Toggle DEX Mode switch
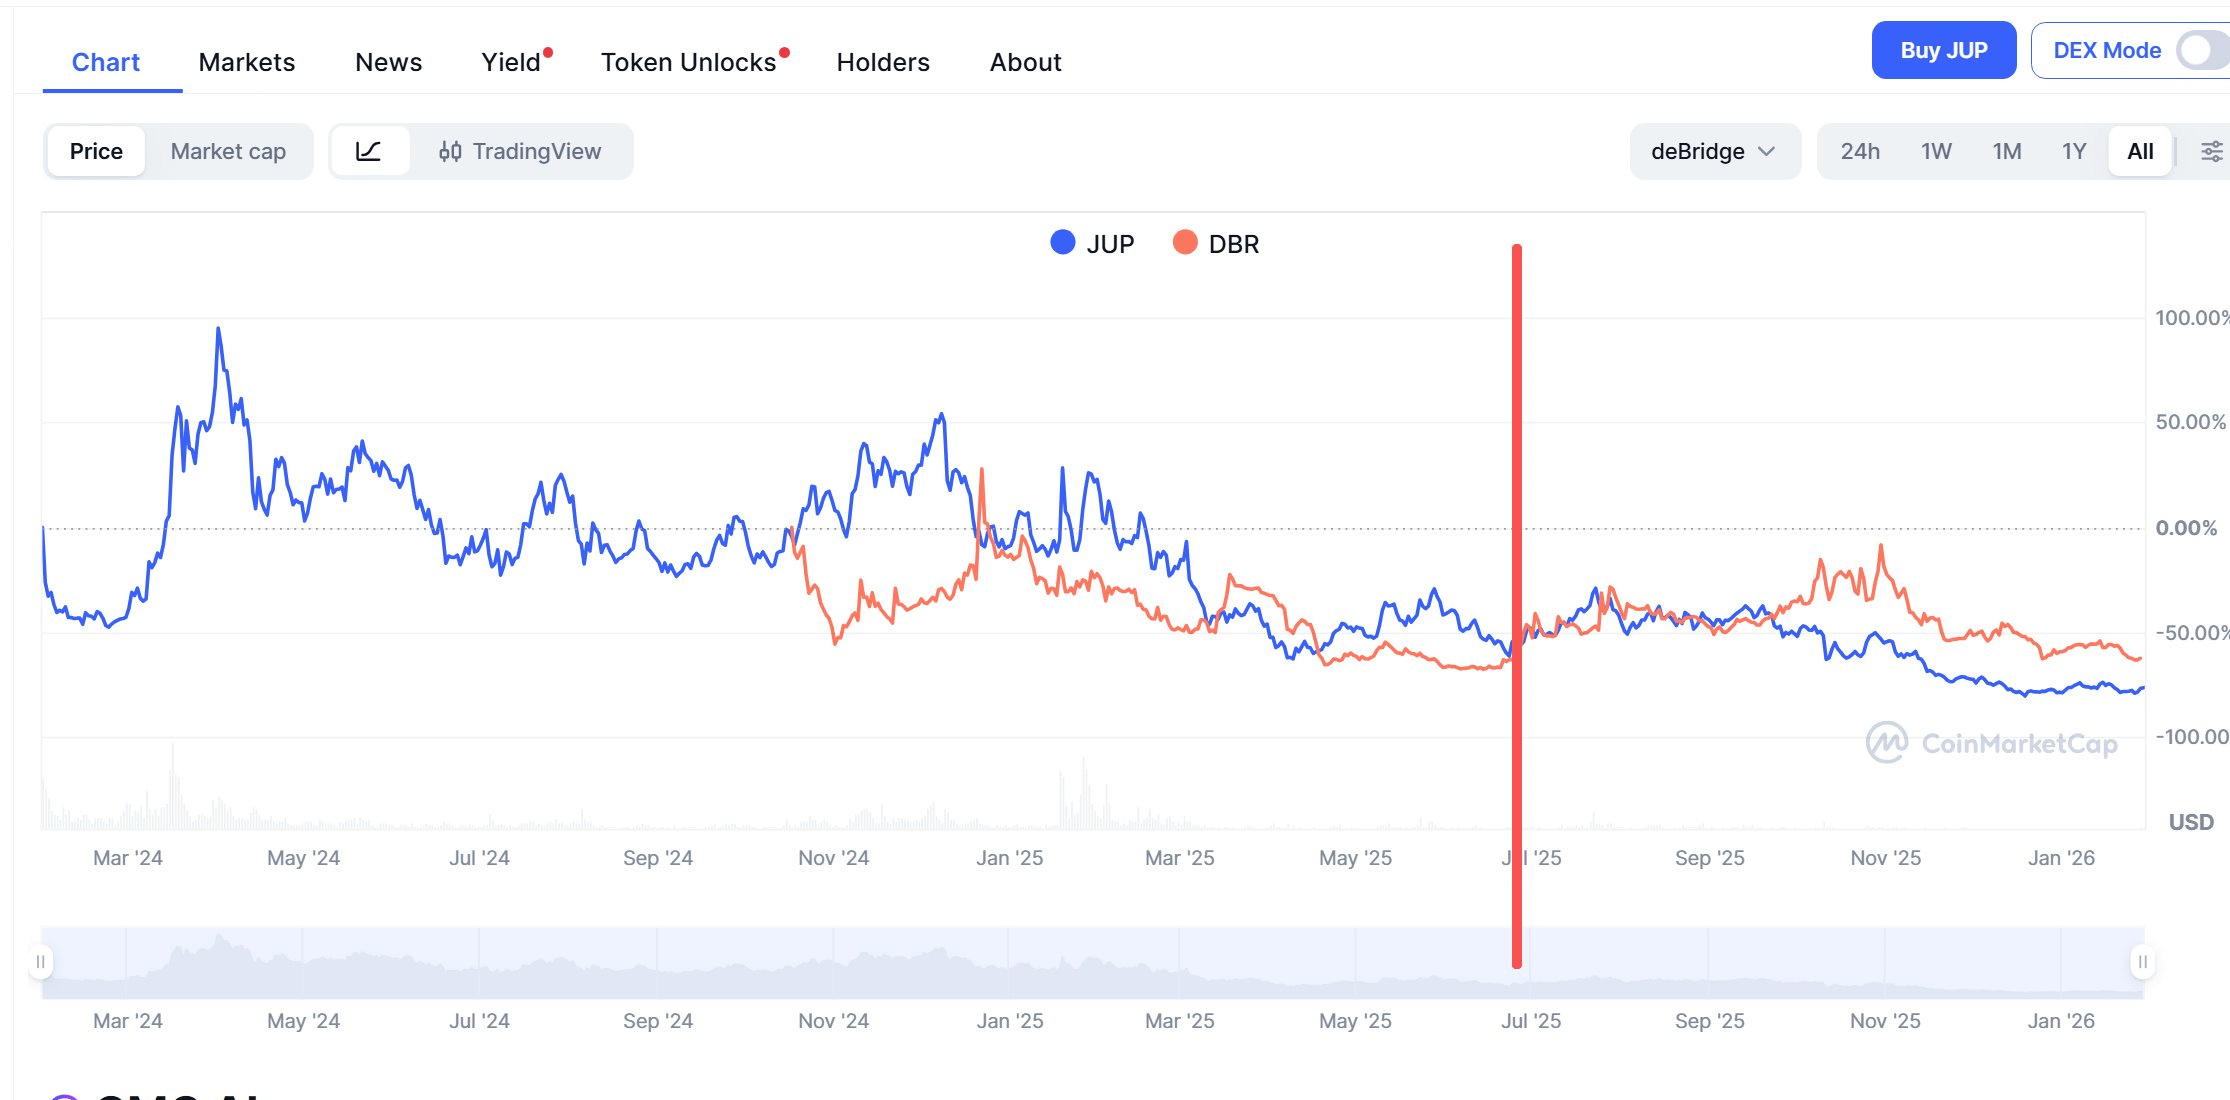This screenshot has width=2230, height=1100. click(x=2201, y=50)
